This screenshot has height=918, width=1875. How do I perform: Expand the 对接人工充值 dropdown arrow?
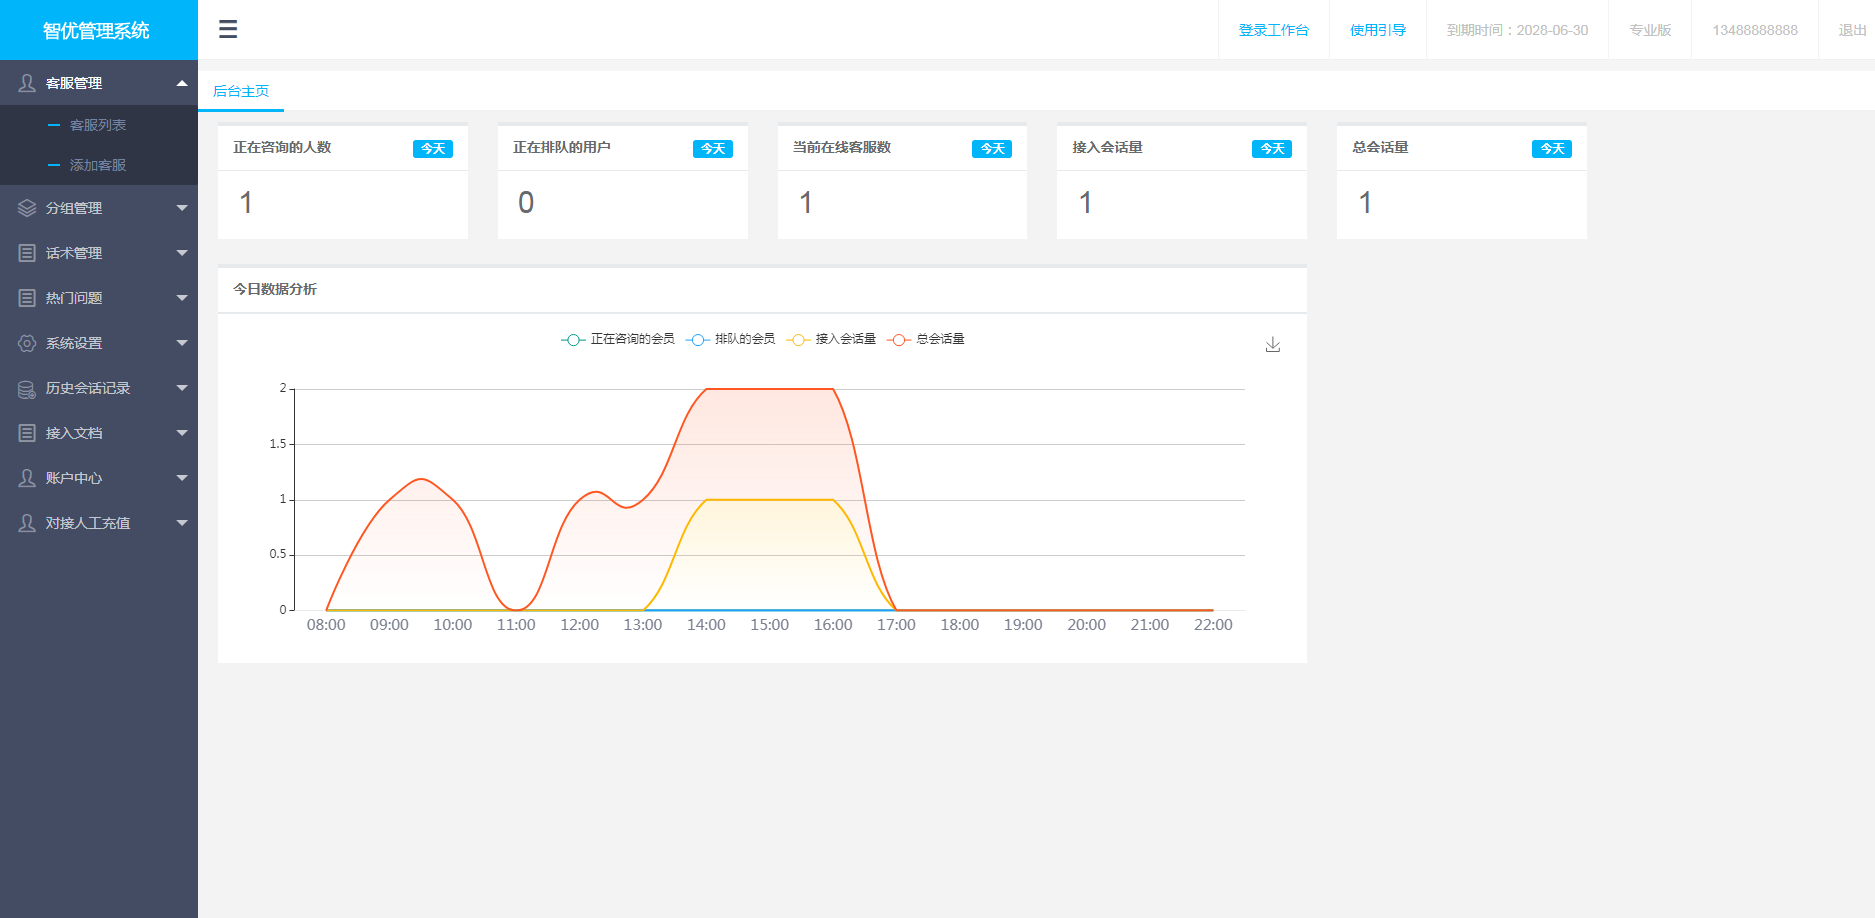coord(182,523)
